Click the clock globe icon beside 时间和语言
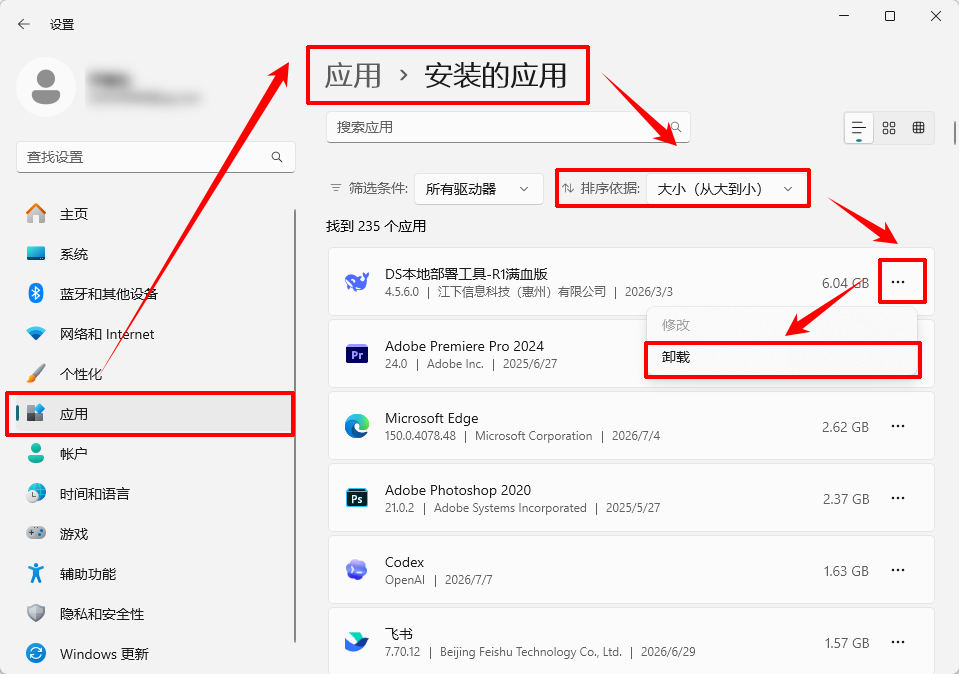The width and height of the screenshot is (959, 674). coord(36,493)
